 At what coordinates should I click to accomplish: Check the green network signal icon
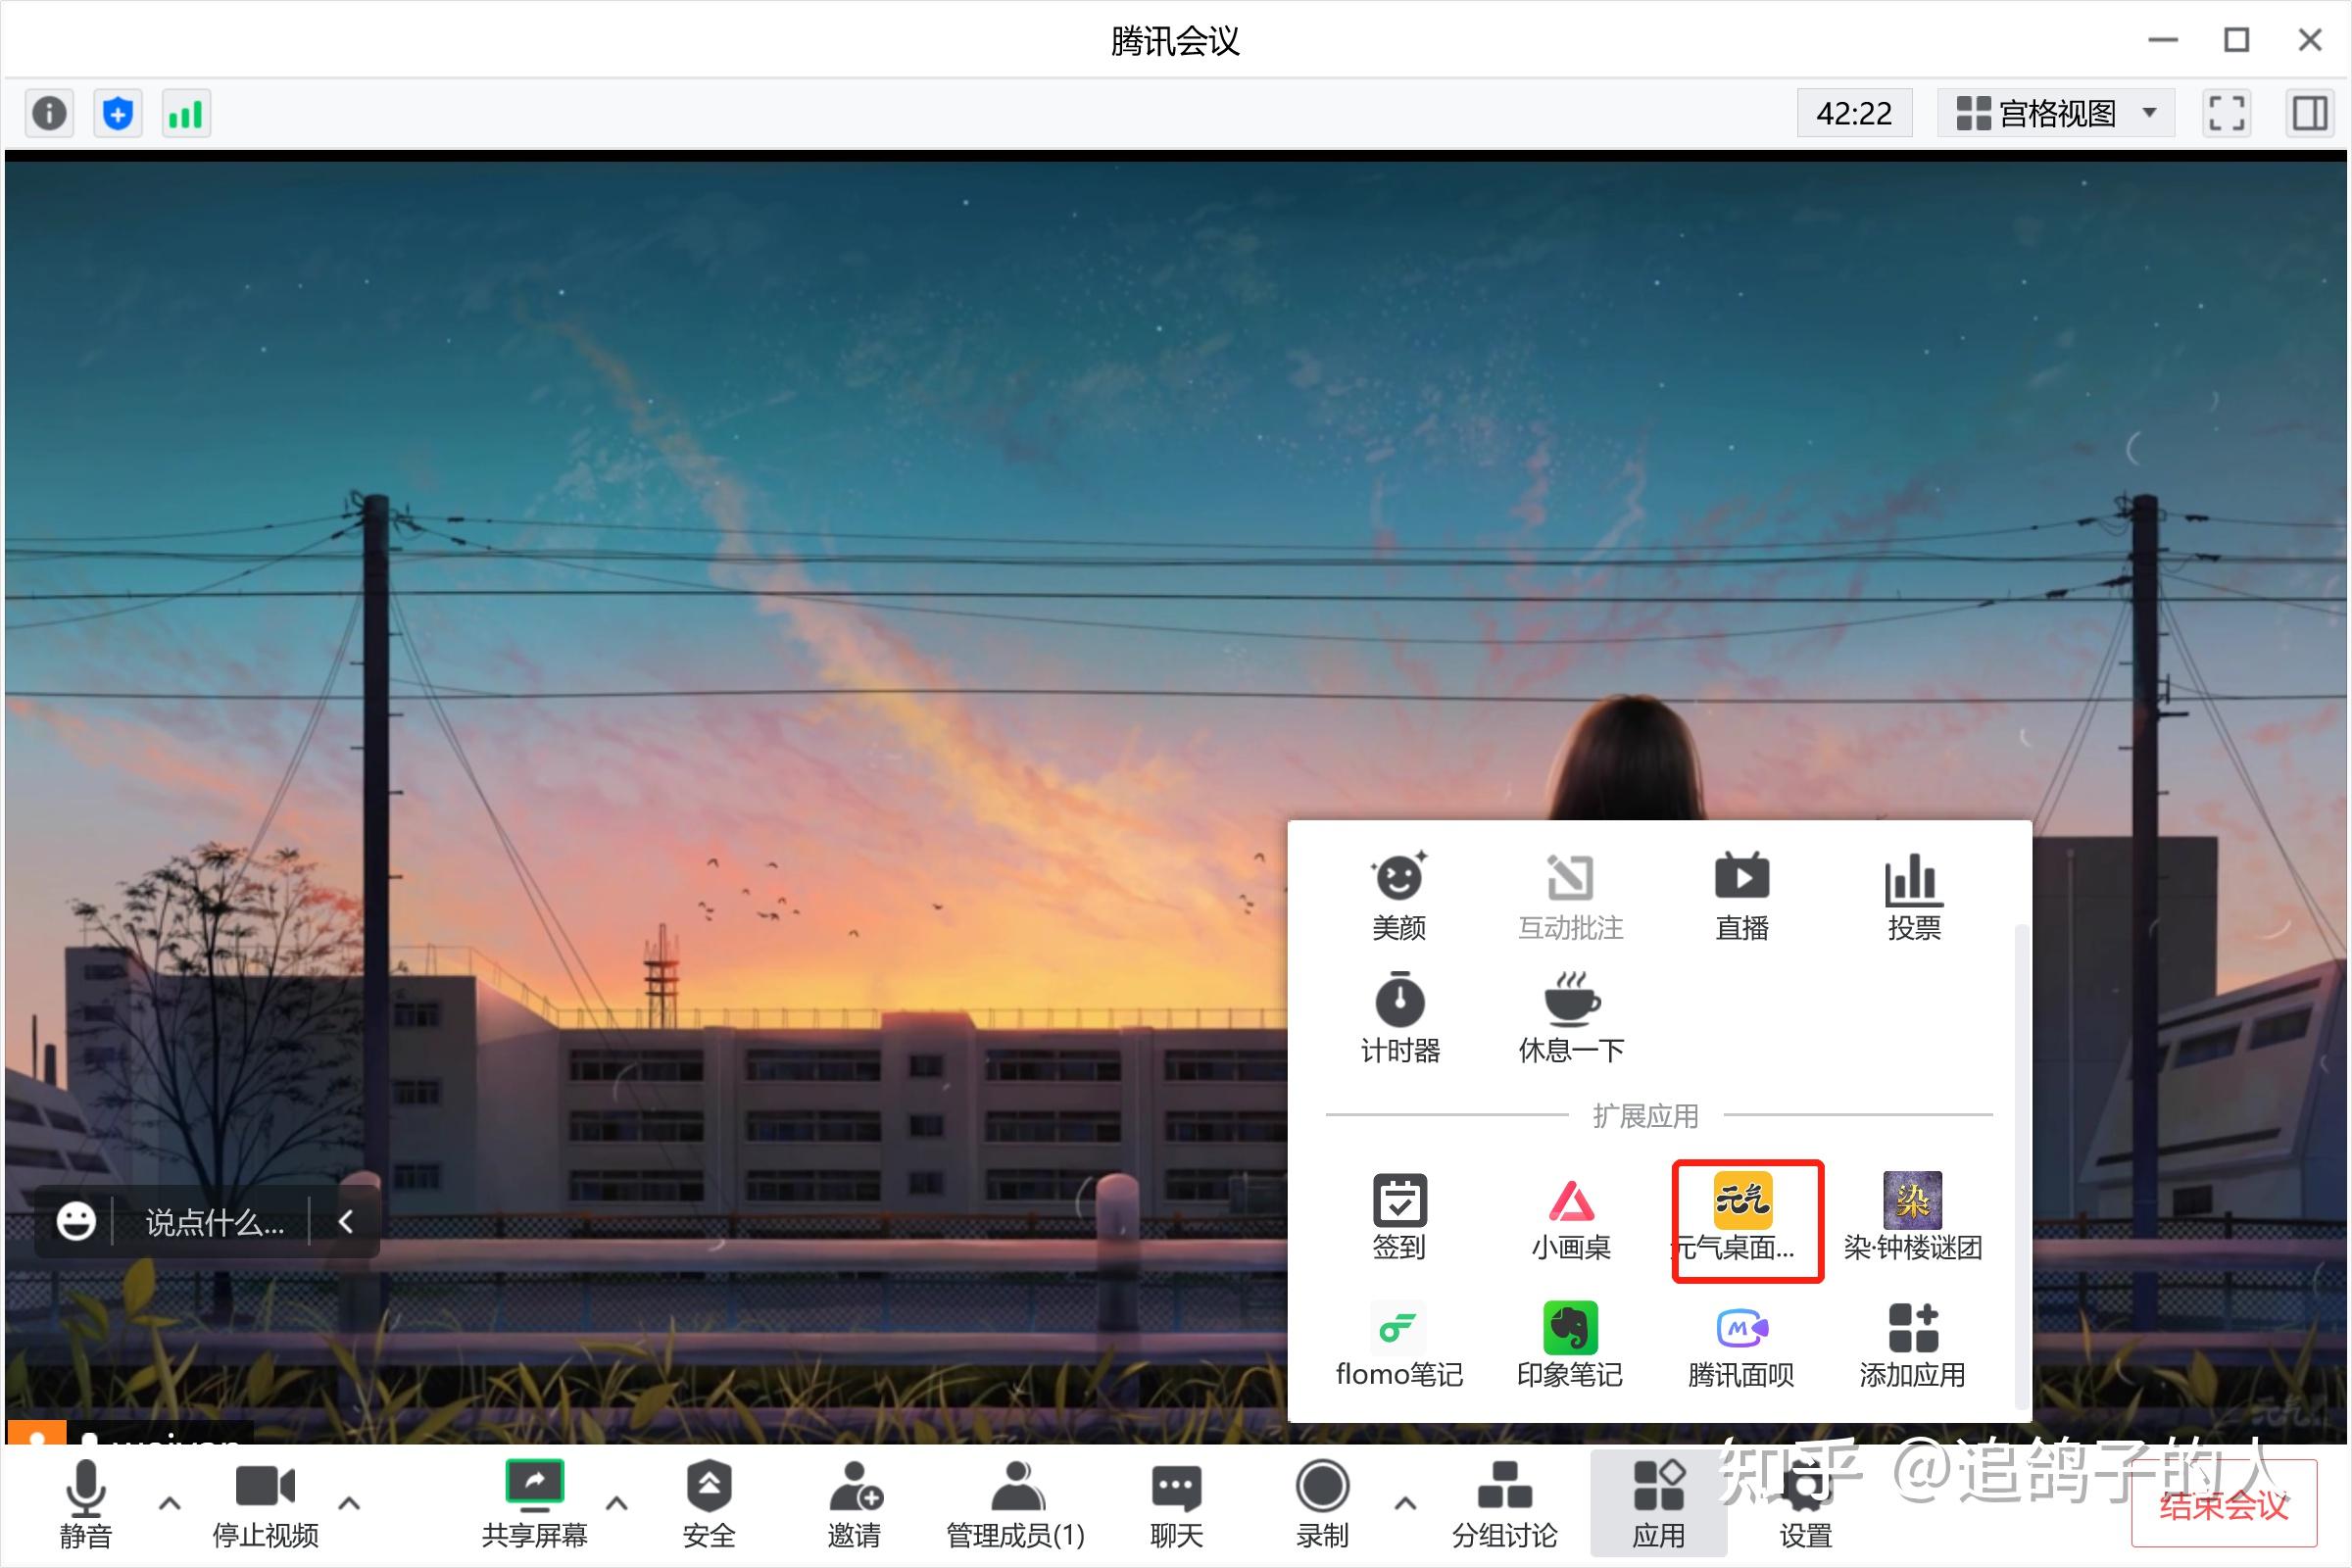pos(187,113)
